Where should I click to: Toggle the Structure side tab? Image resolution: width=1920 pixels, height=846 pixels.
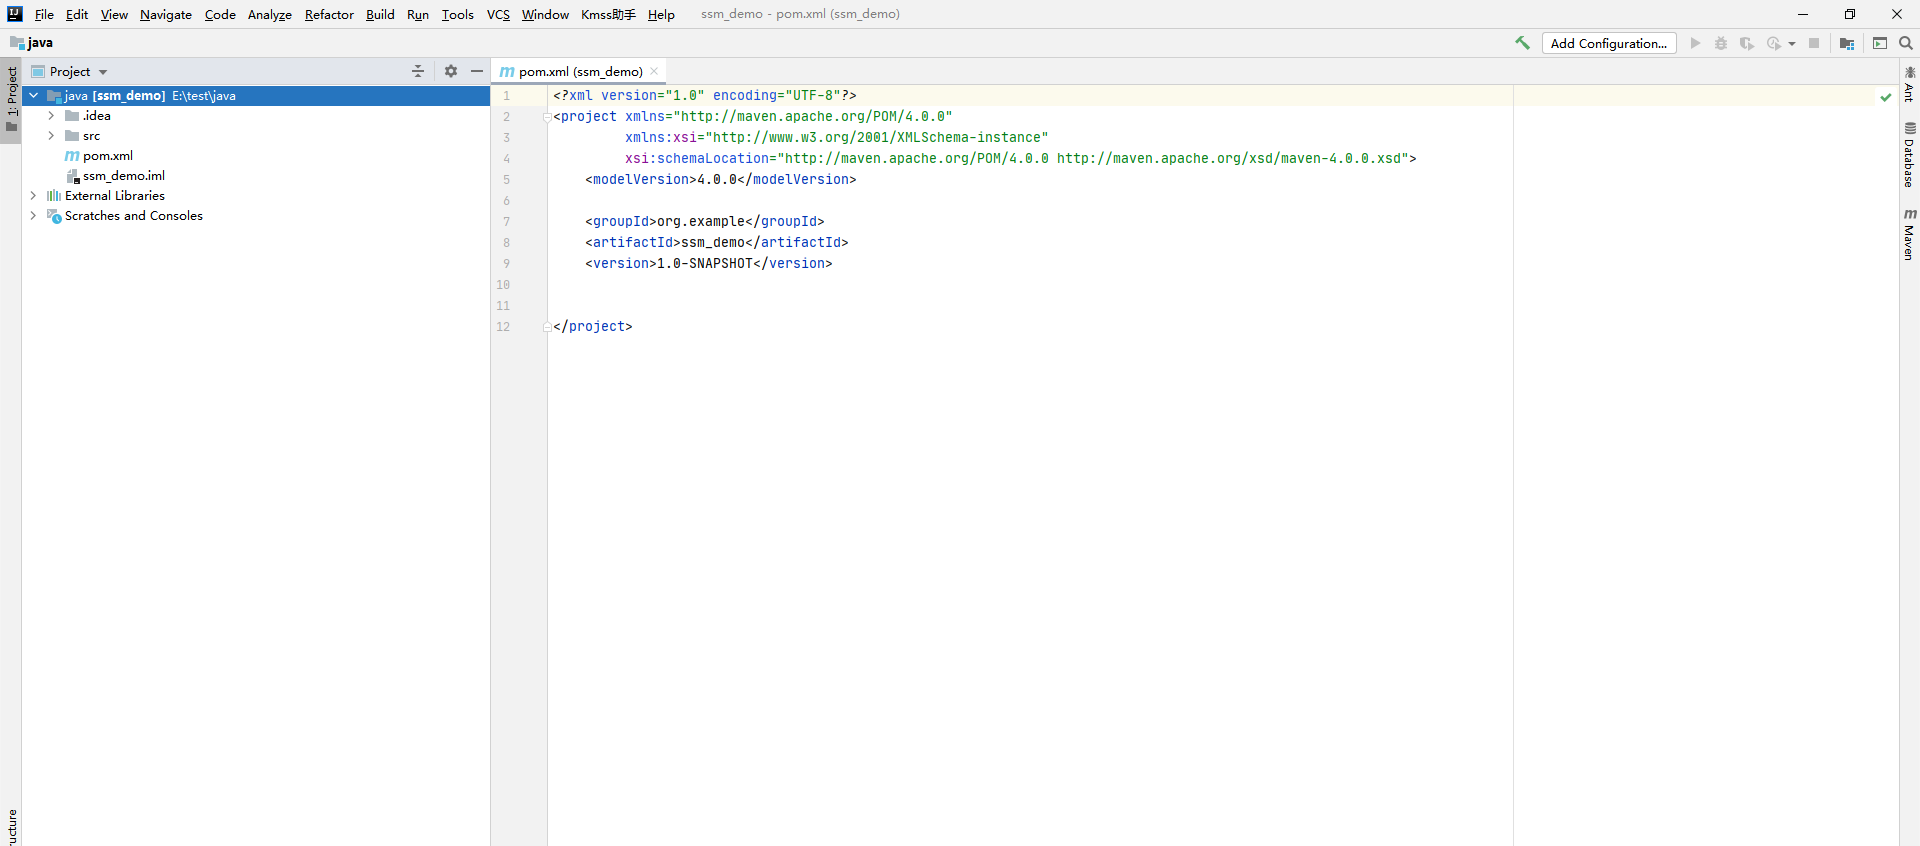pyautogui.click(x=11, y=826)
